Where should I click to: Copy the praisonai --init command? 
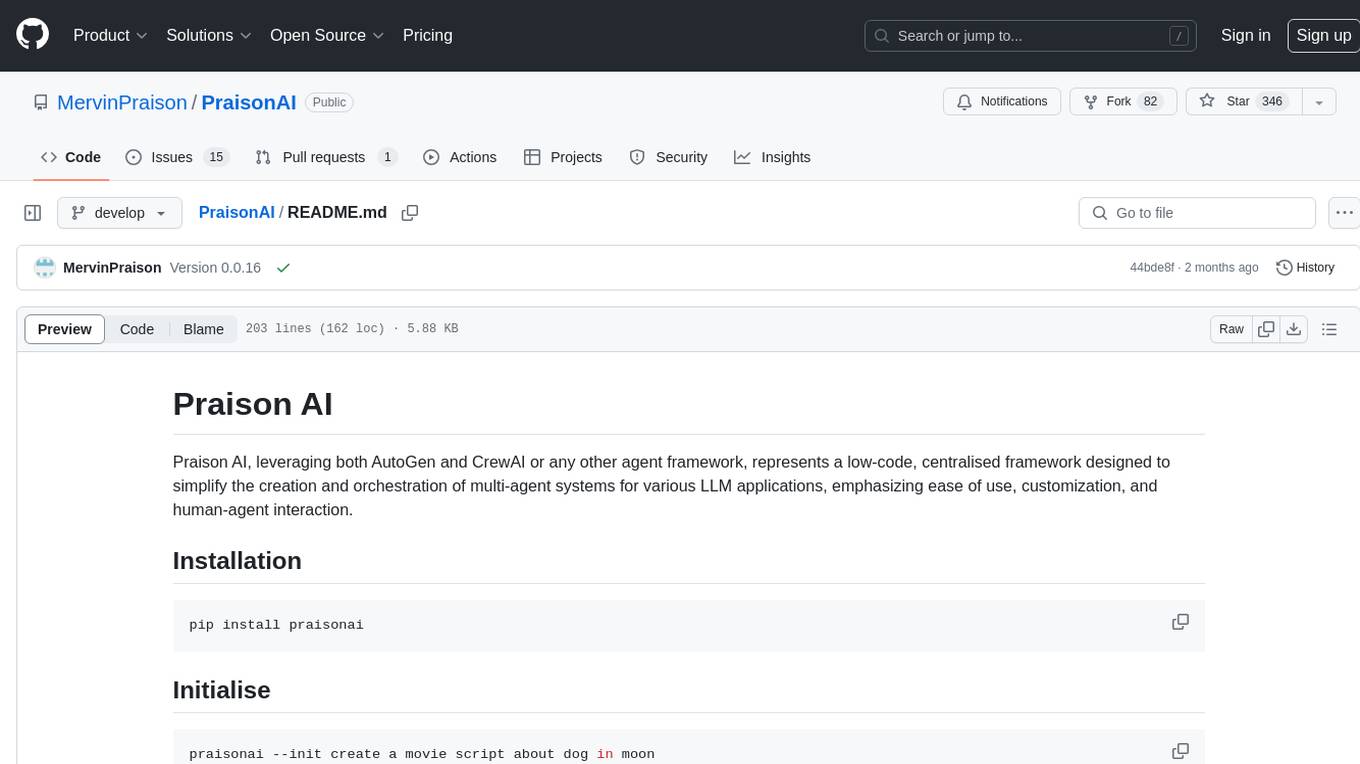(1180, 751)
